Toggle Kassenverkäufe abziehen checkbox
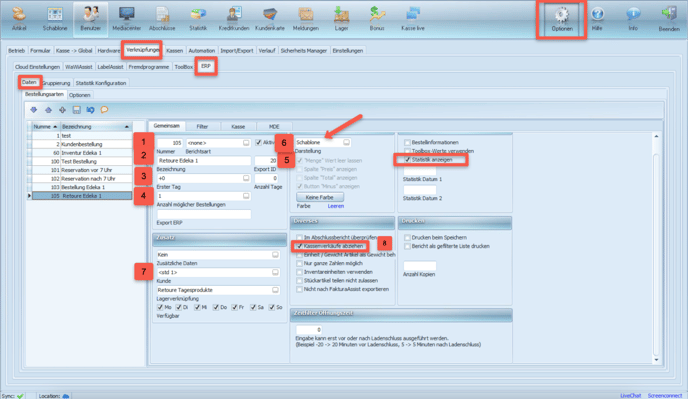This screenshot has height=399, width=688. (x=300, y=246)
